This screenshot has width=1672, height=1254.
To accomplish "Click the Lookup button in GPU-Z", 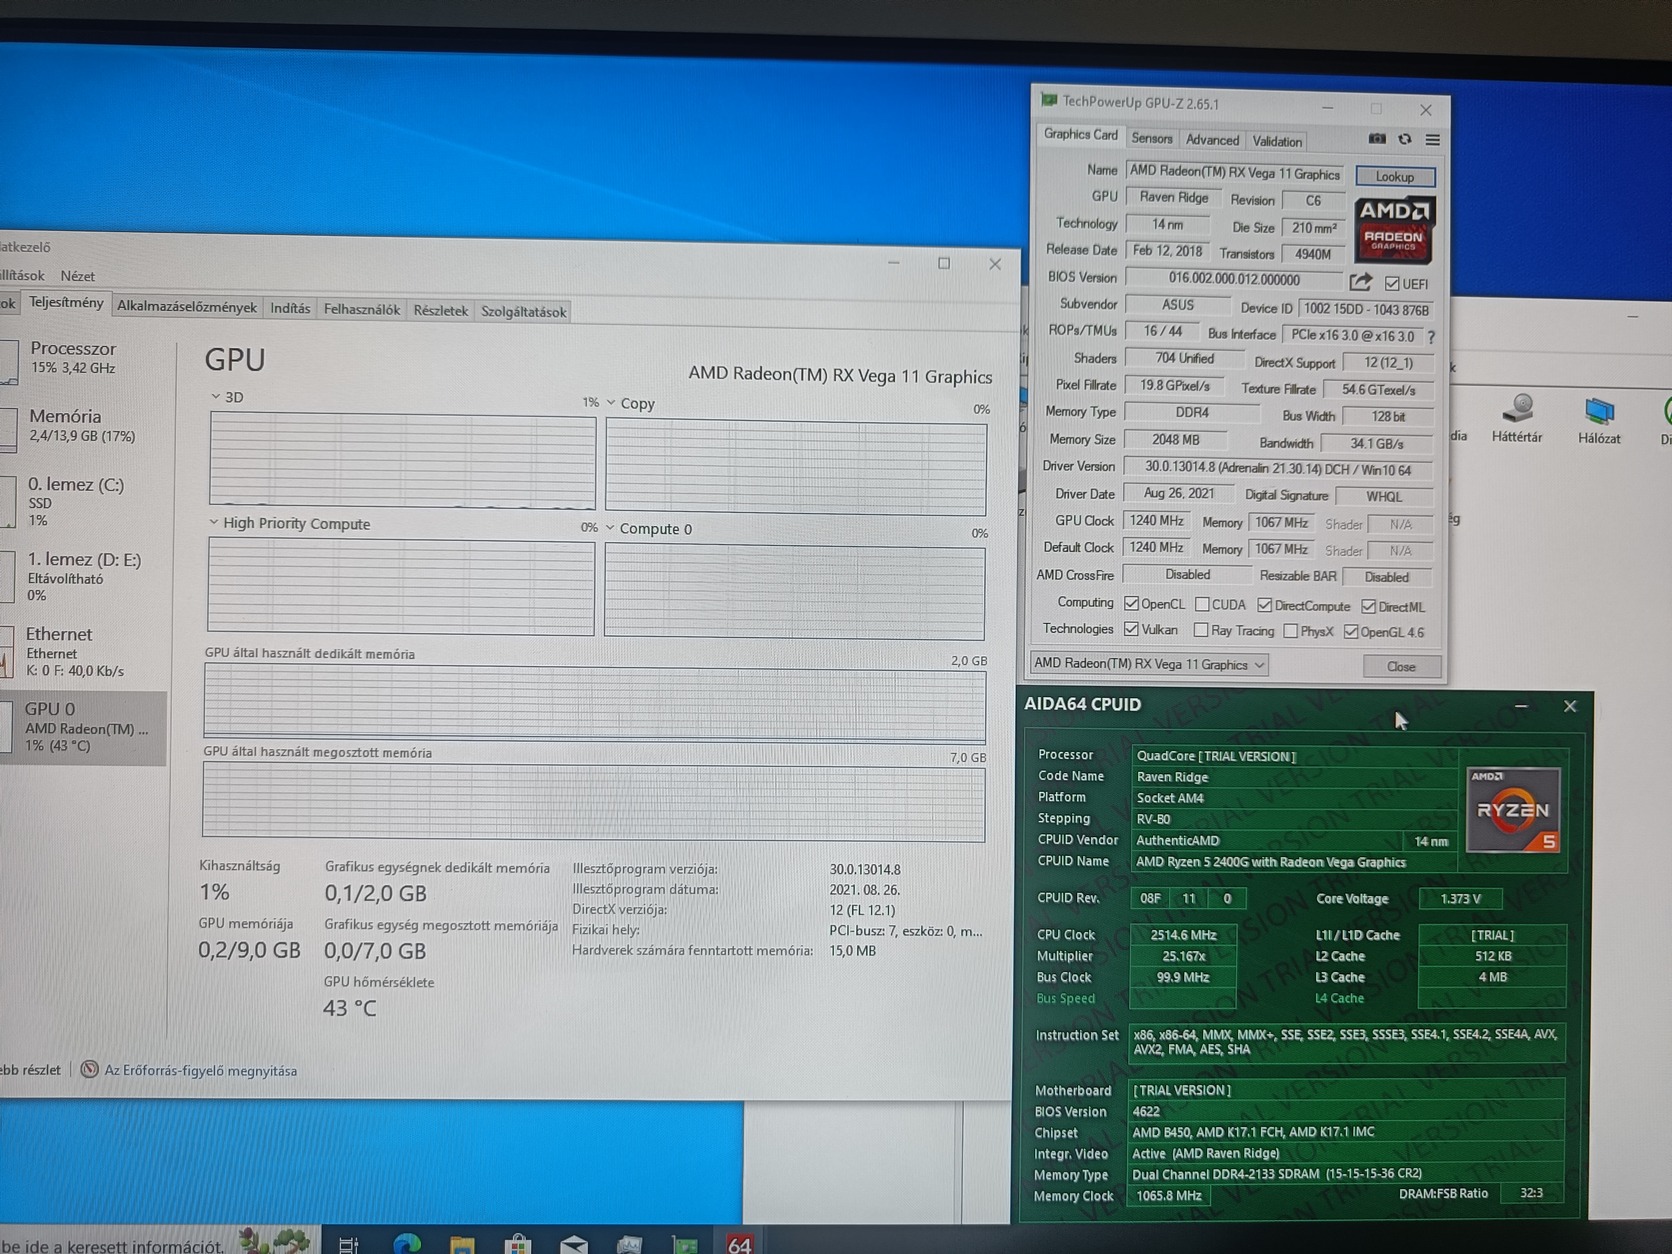I will pyautogui.click(x=1395, y=177).
